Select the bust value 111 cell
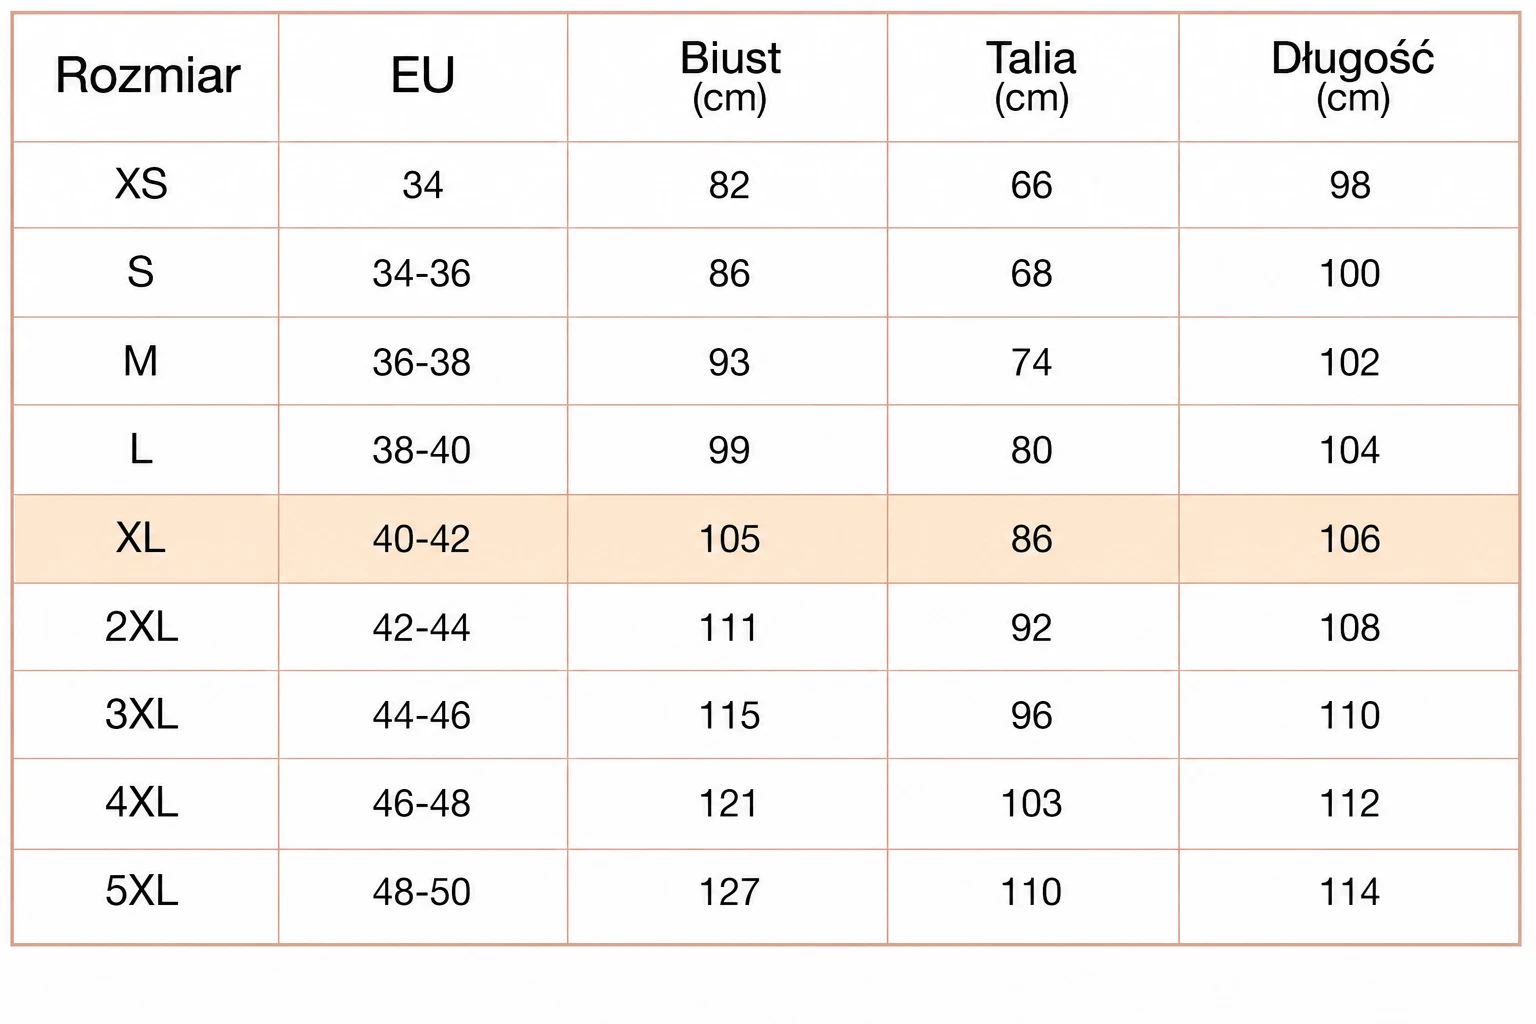Viewport: 1536px width, 1024px height. (728, 627)
